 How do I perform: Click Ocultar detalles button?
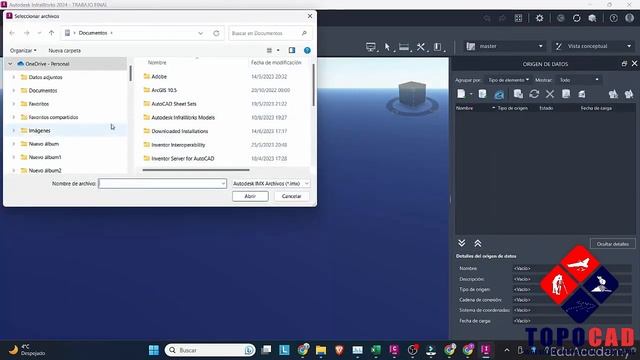(x=613, y=244)
